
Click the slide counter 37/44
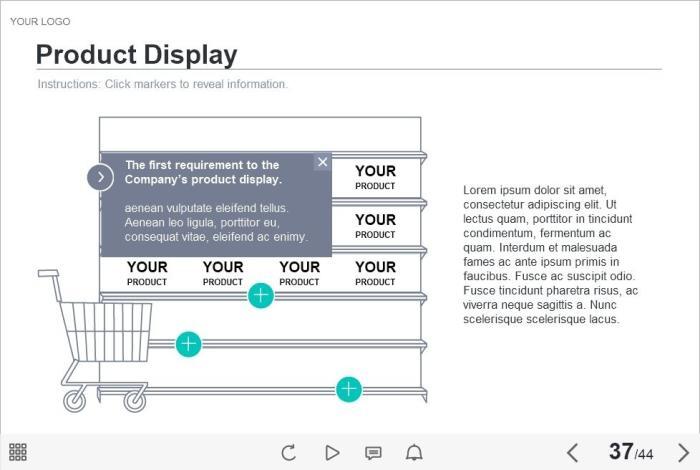(x=631, y=452)
